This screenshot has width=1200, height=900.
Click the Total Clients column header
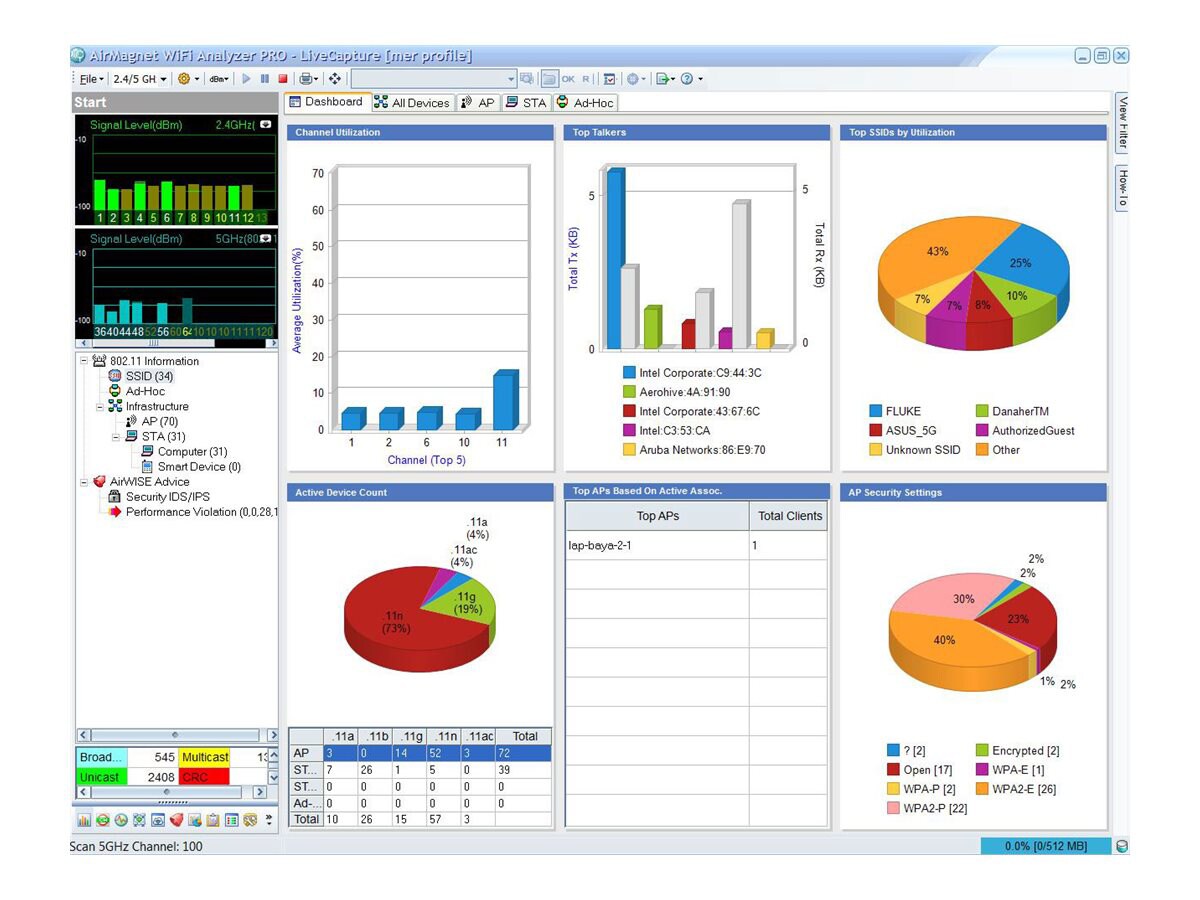click(x=789, y=516)
